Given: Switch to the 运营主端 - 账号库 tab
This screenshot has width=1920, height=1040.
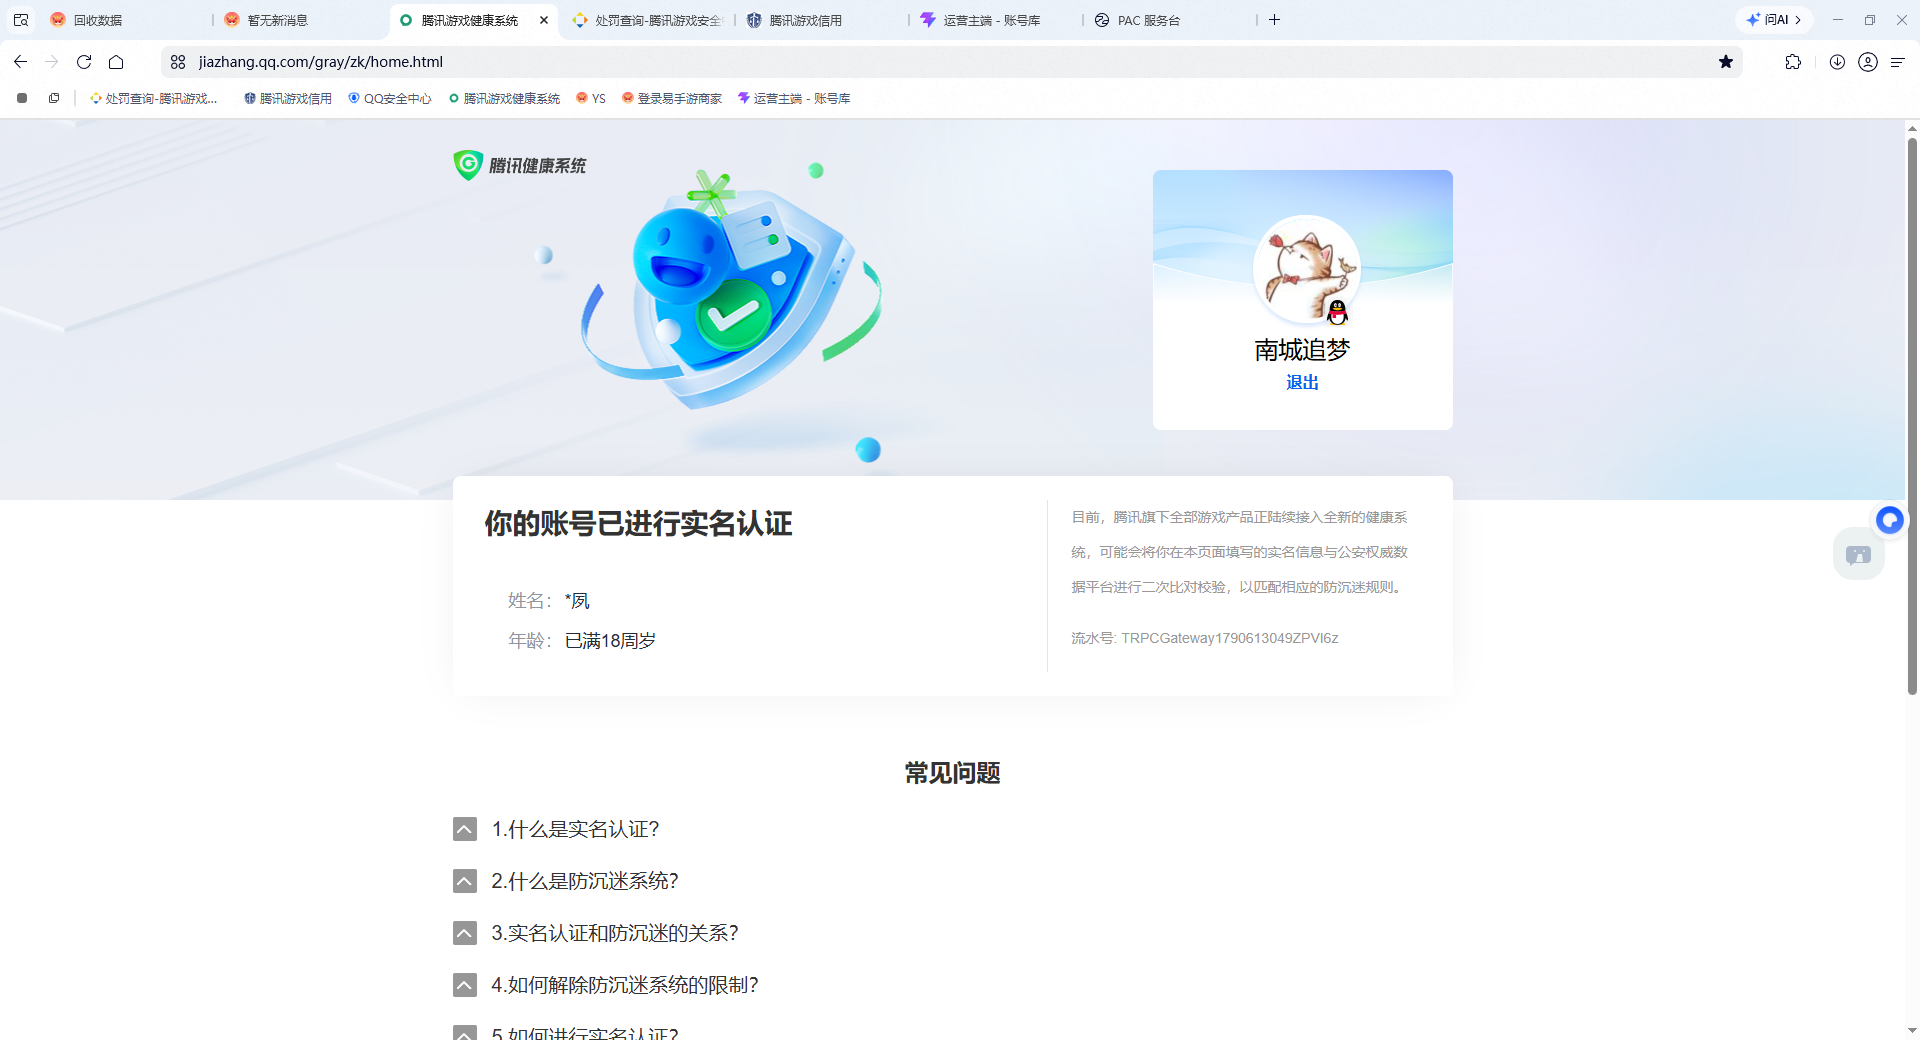Looking at the screenshot, I should coord(996,20).
